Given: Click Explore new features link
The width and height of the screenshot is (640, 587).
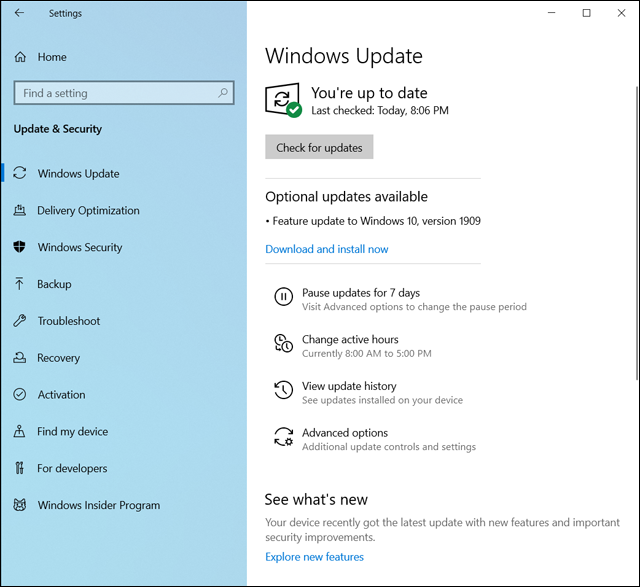Looking at the screenshot, I should pos(314,557).
